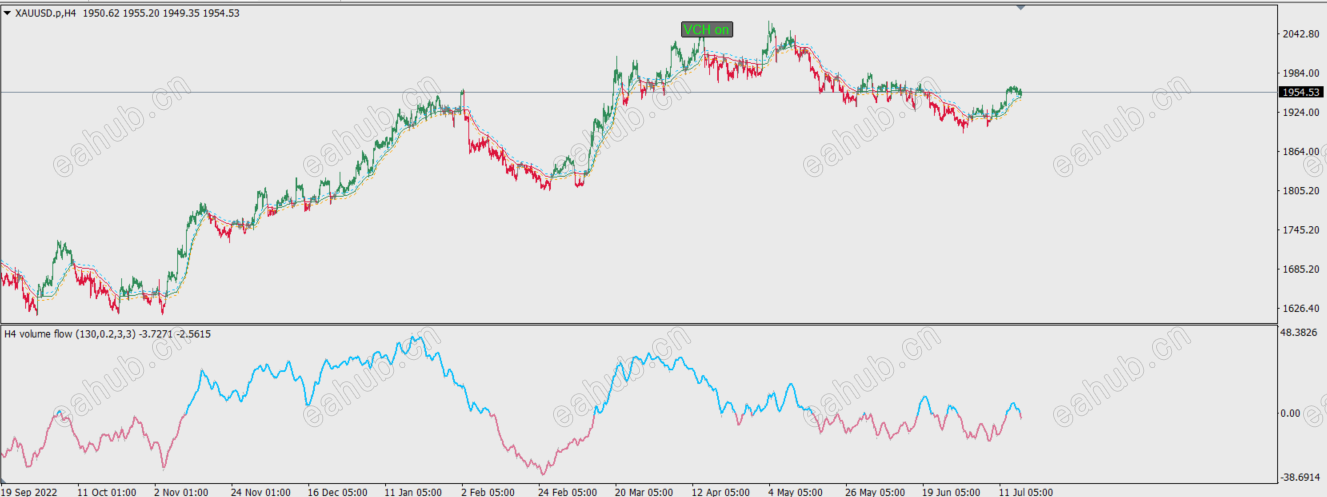
Task: Click the XAUUSD.p,H4 symbol title
Action: (x=46, y=13)
